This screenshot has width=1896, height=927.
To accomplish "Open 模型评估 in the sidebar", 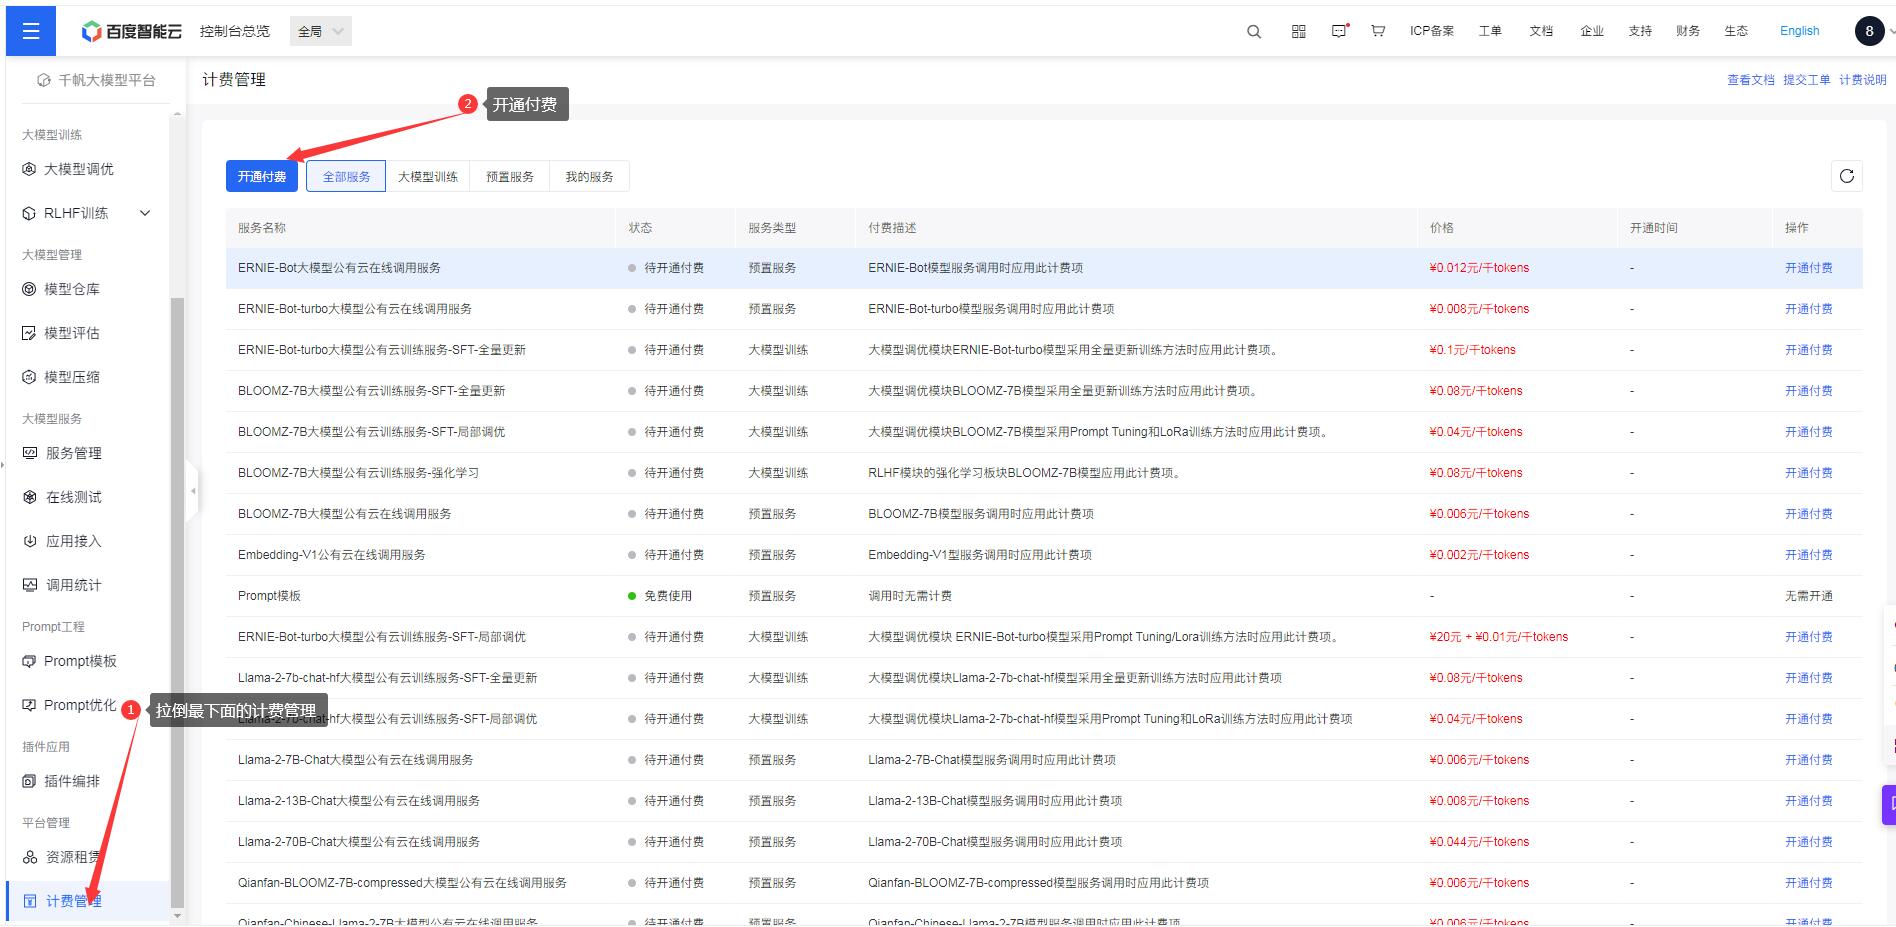I will [71, 333].
